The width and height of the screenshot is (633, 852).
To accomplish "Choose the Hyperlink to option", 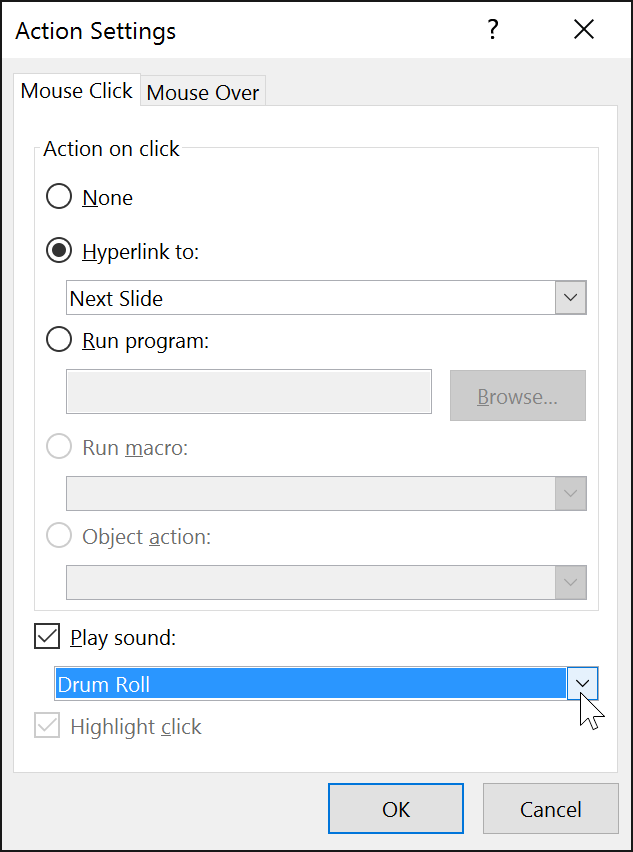I will tap(58, 251).
